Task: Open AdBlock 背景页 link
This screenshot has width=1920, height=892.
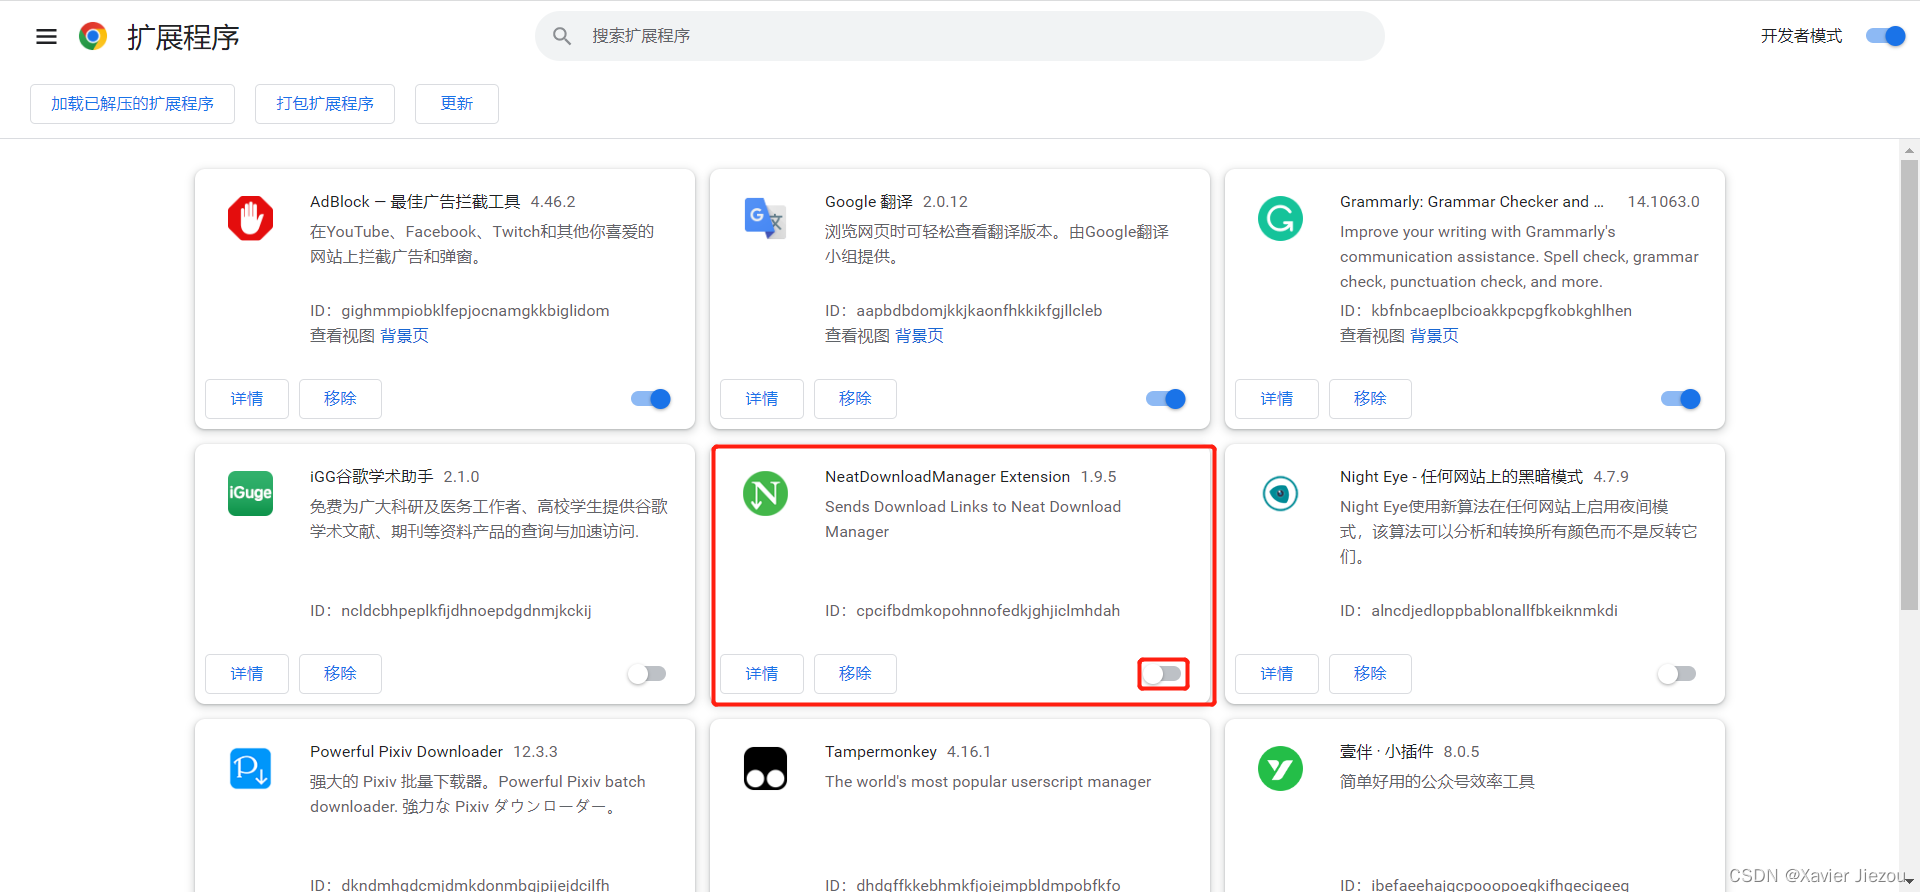Action: pyautogui.click(x=404, y=336)
